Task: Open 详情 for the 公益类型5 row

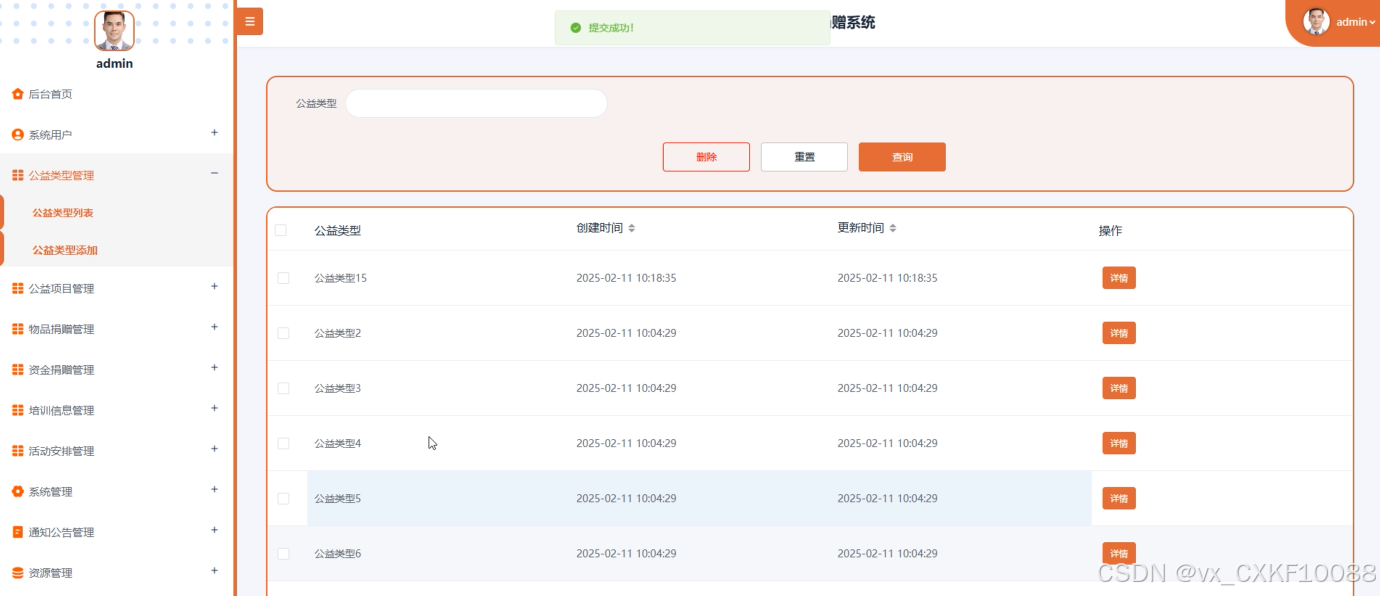Action: point(1119,498)
